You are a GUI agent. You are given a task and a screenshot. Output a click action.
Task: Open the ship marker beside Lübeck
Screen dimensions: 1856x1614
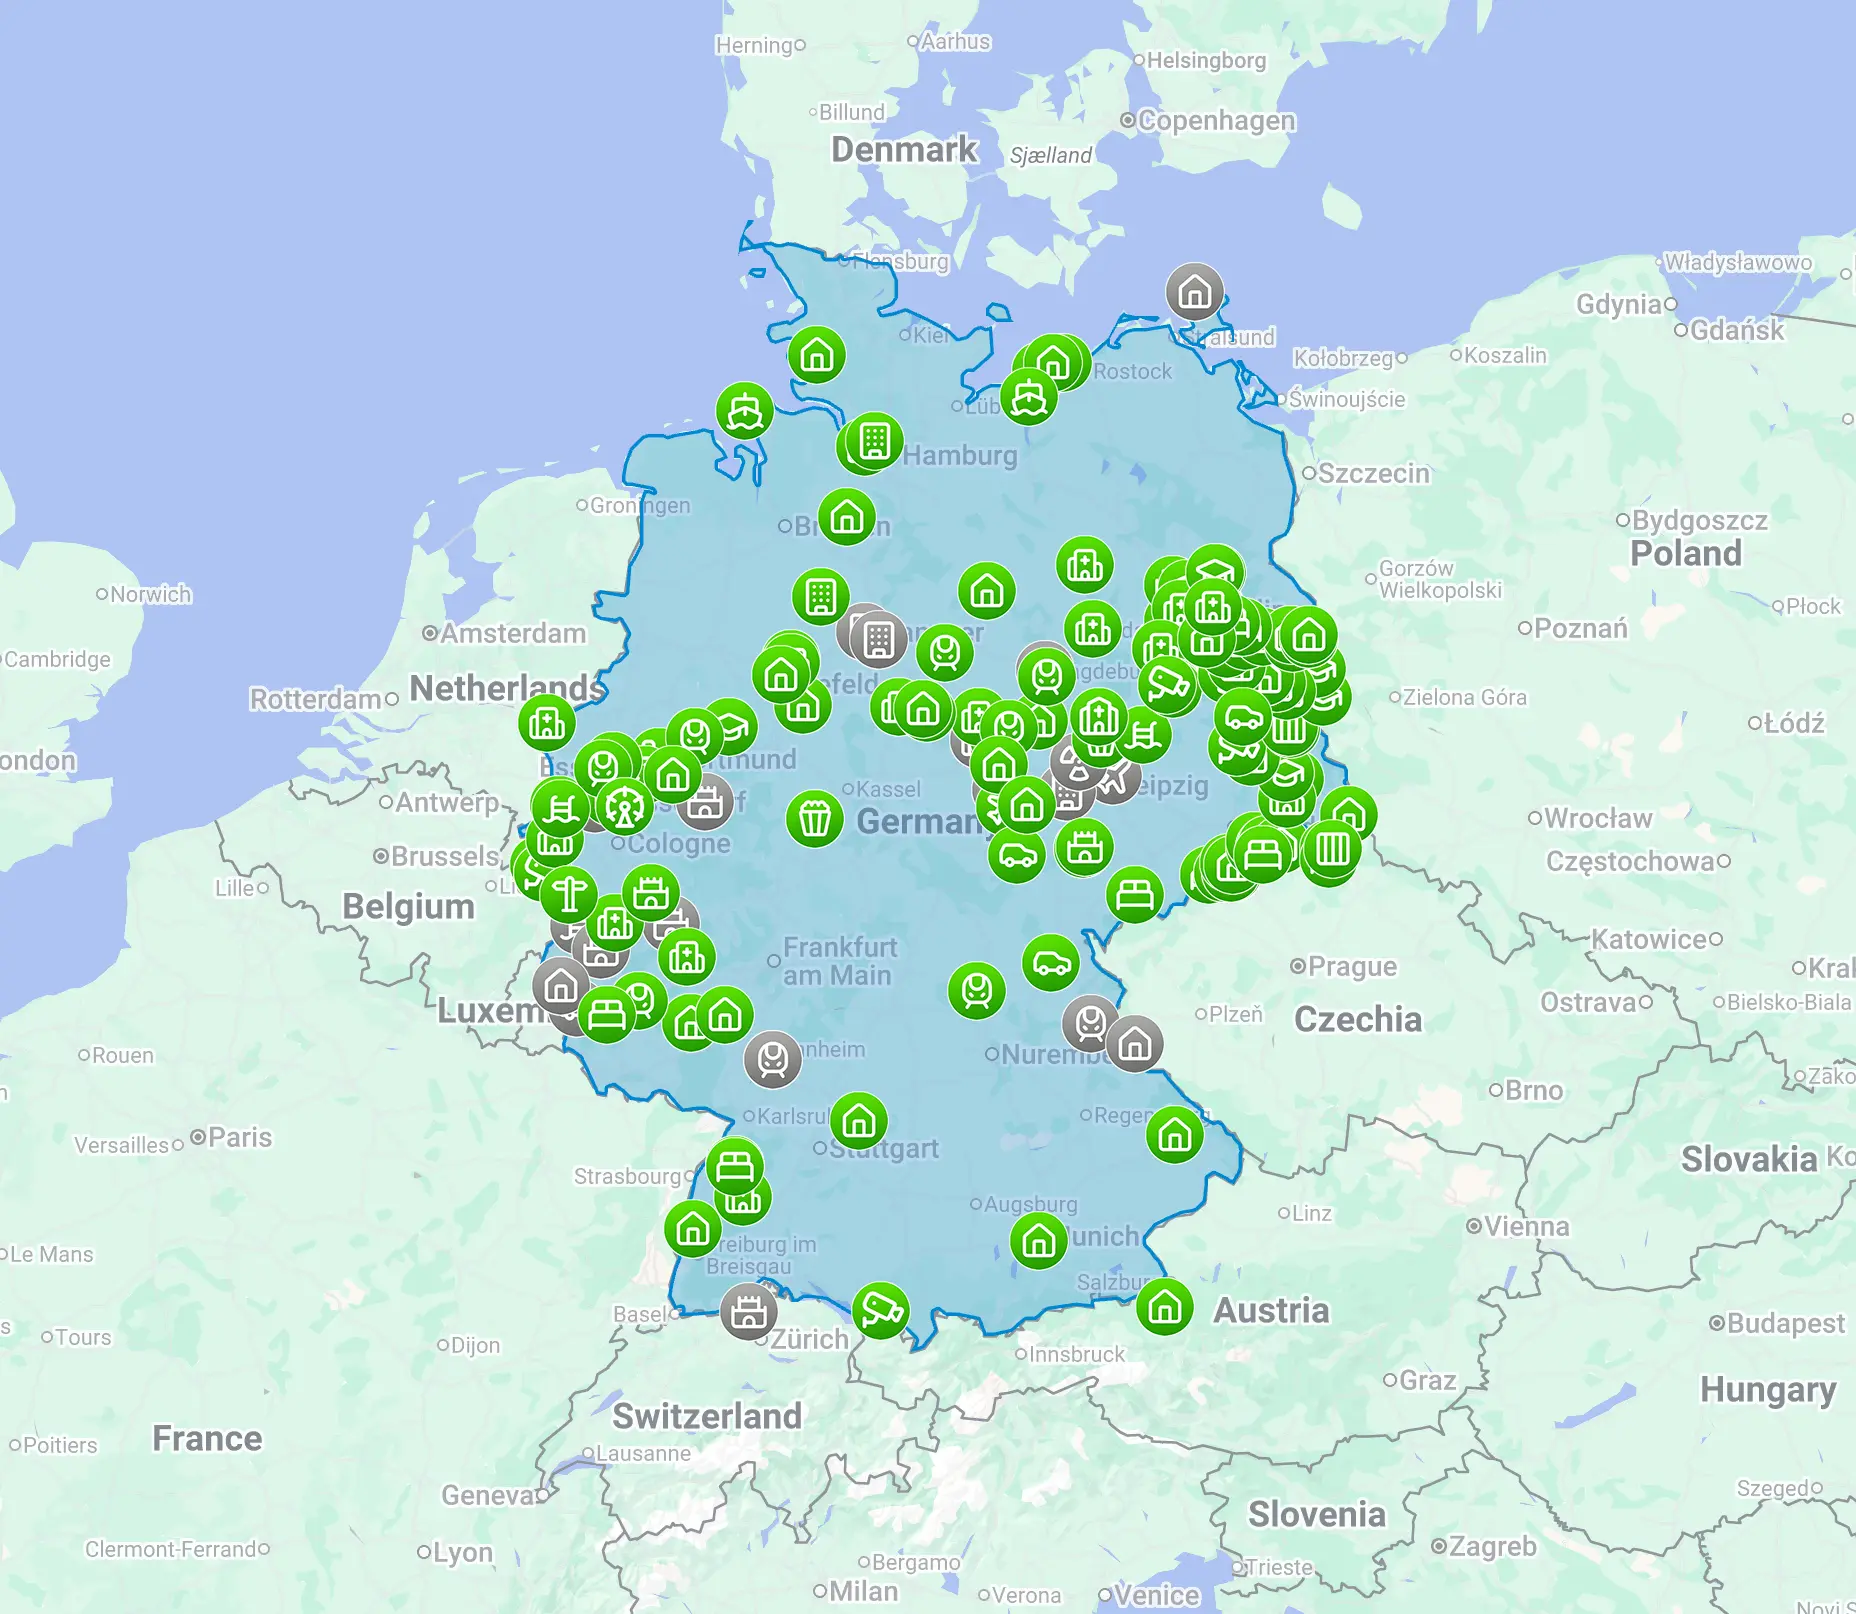[1028, 397]
